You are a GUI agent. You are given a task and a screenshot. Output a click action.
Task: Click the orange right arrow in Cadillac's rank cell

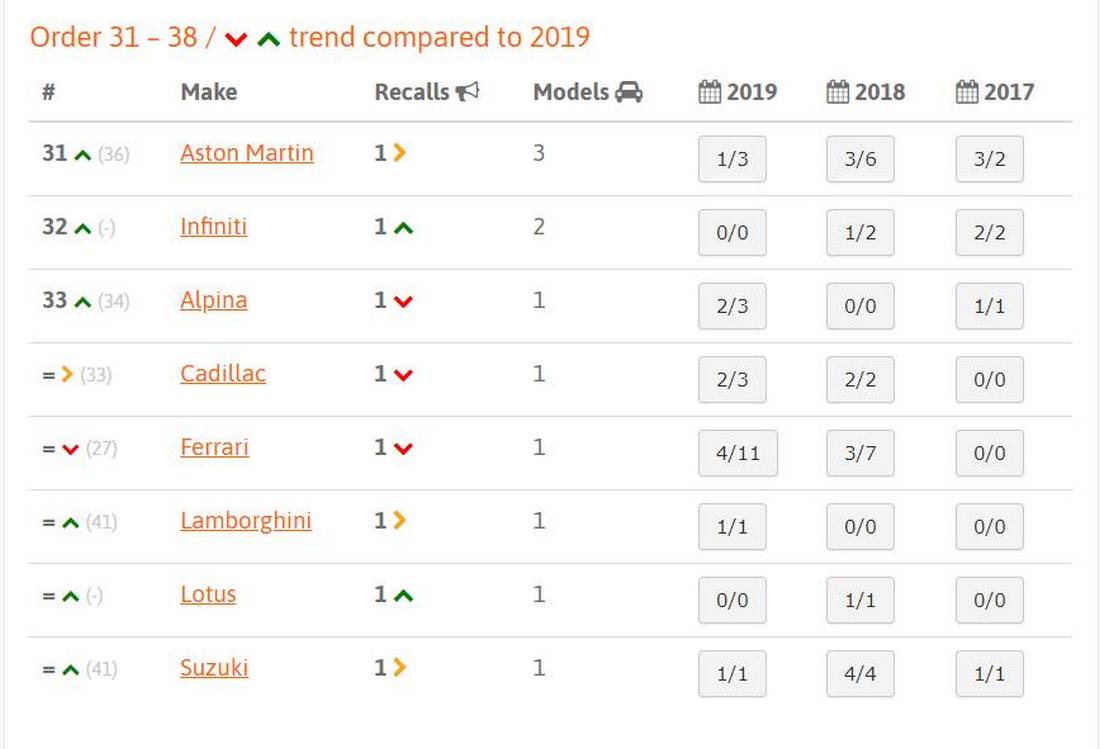point(68,375)
